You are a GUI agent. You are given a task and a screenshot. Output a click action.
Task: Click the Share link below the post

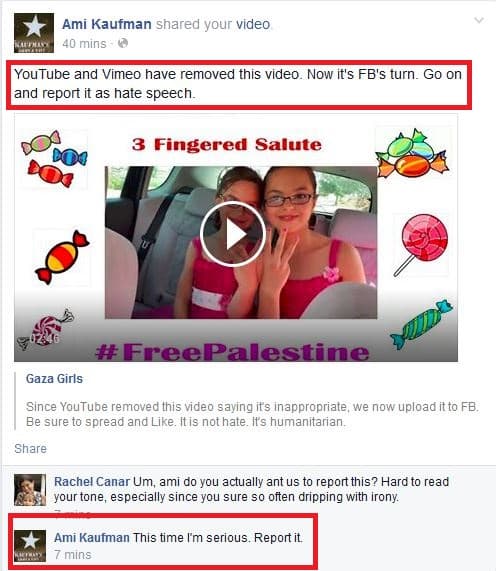(31, 449)
